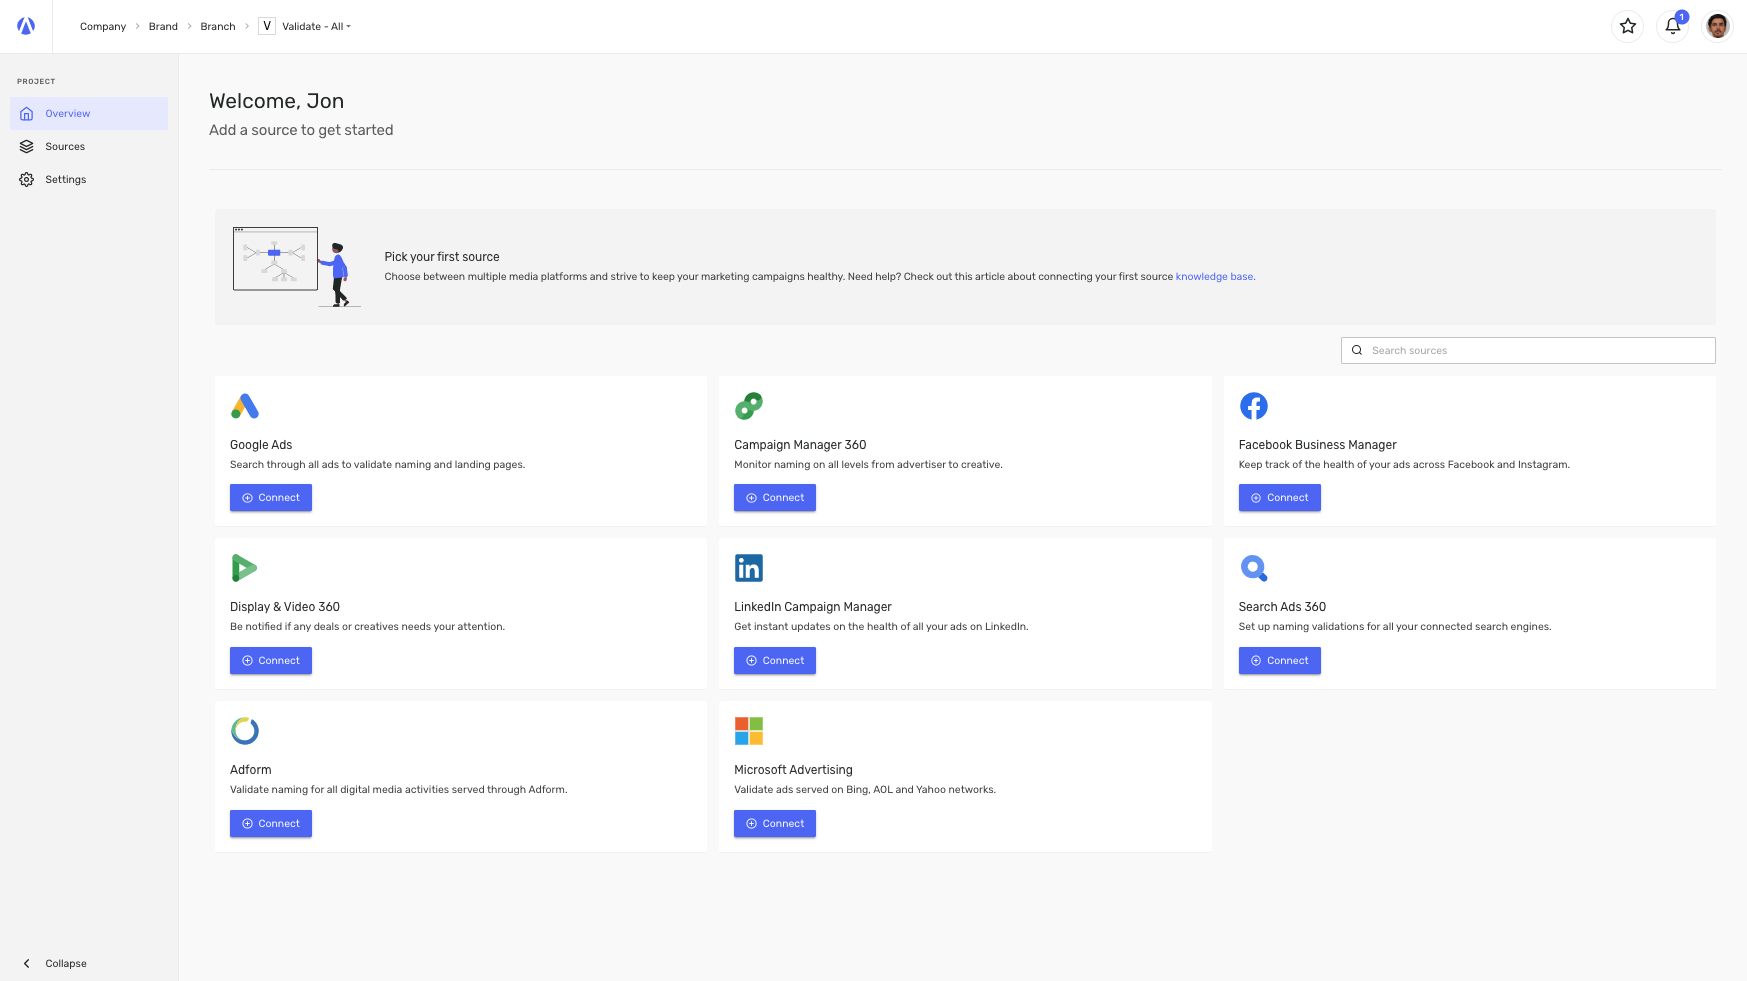Screen dimensions: 1747x981
Task: Open the notifications bell
Action: pyautogui.click(x=1672, y=26)
